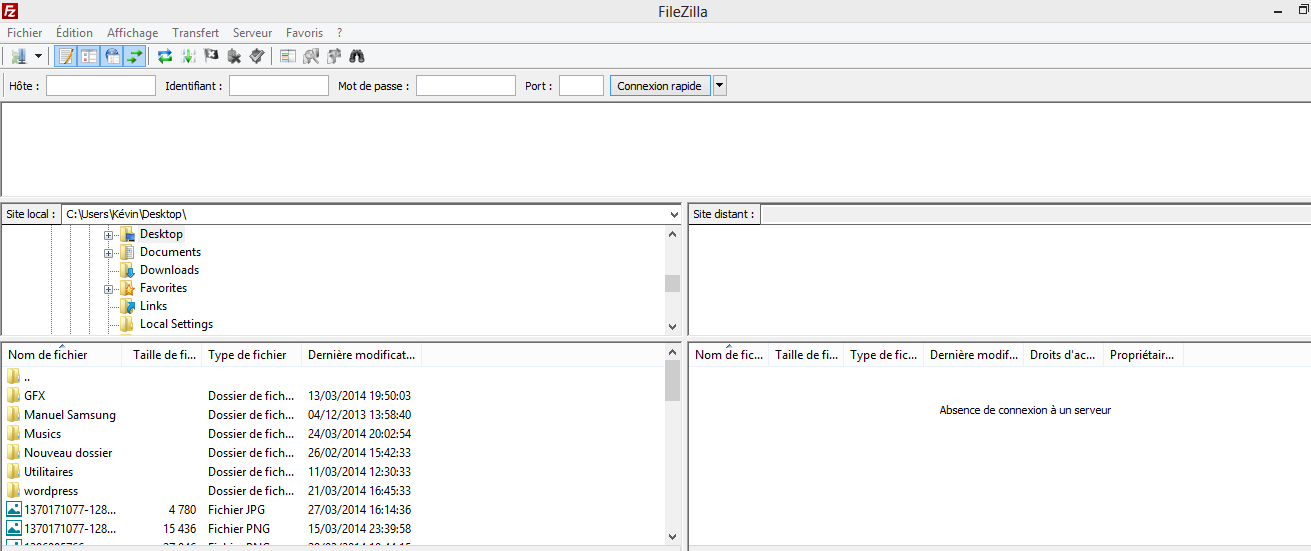1311x551 pixels.
Task: Sort local files by Type de fichier
Action: coord(252,355)
